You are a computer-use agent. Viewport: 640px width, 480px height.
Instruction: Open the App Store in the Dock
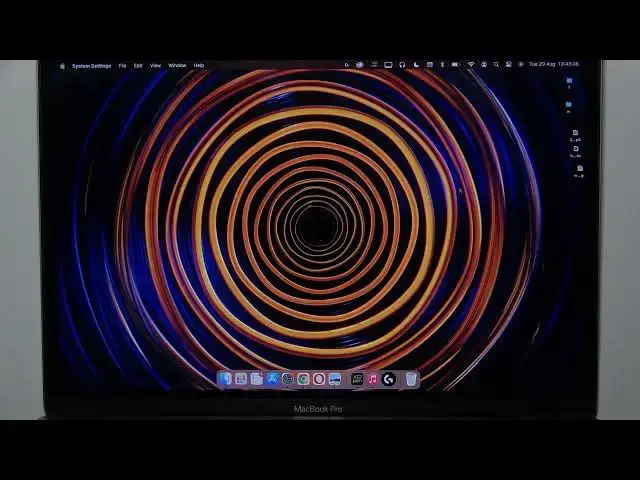[272, 379]
